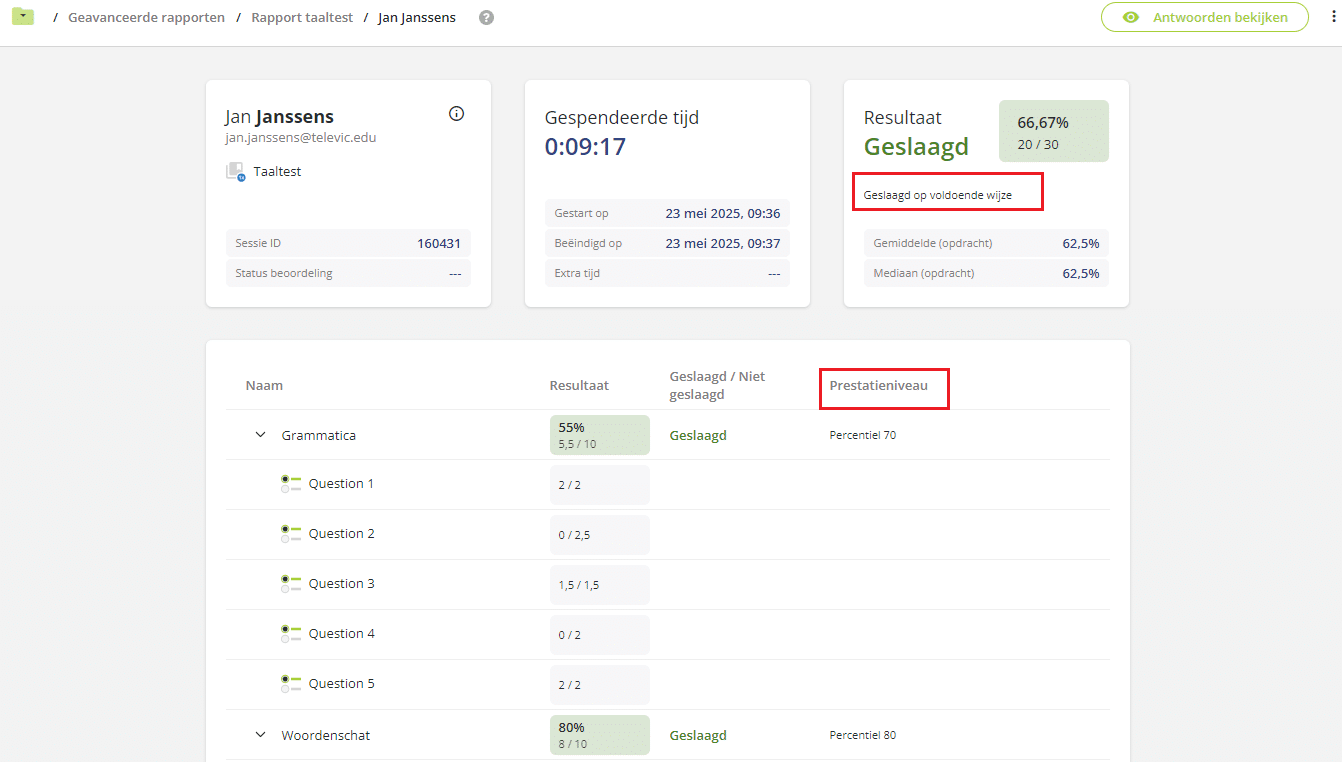Click the spent time 0:09:17

pyautogui.click(x=585, y=147)
